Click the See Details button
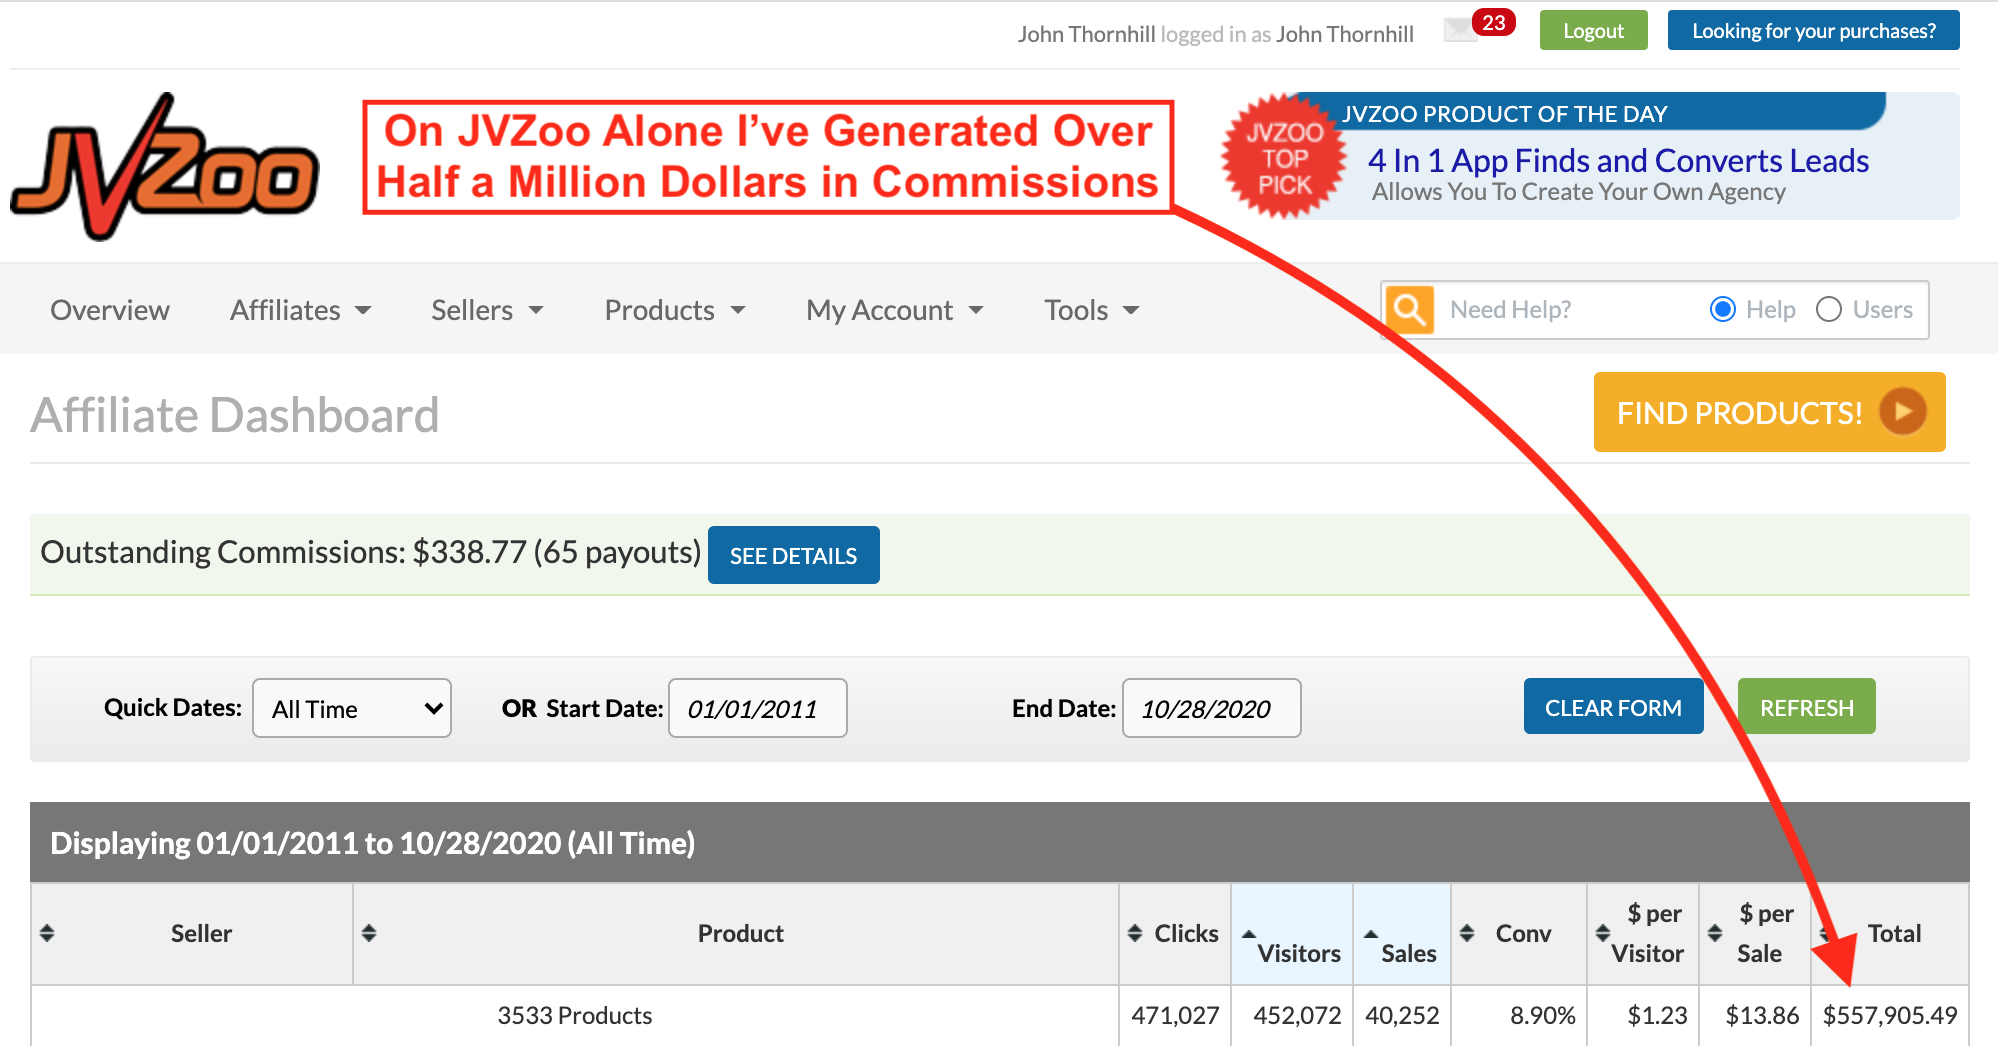This screenshot has width=1998, height=1046. (x=793, y=555)
